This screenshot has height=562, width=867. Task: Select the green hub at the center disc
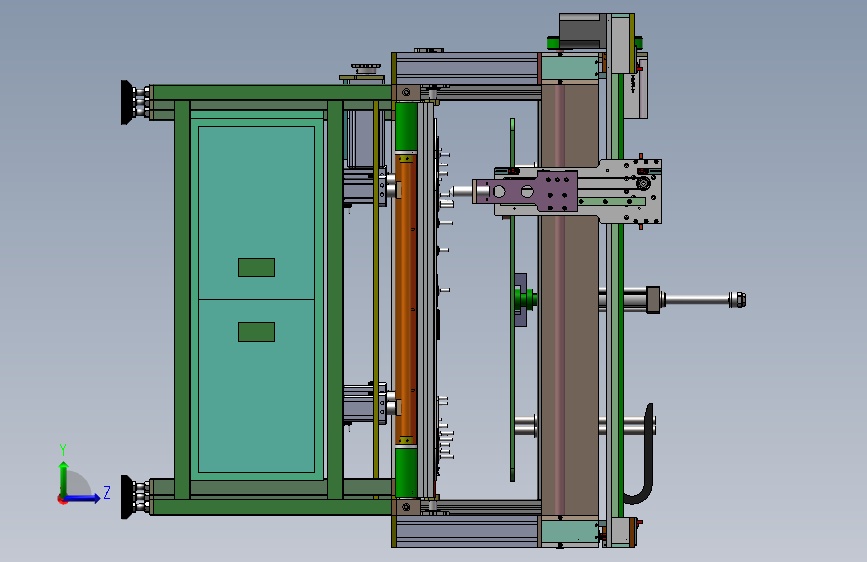(x=526, y=299)
